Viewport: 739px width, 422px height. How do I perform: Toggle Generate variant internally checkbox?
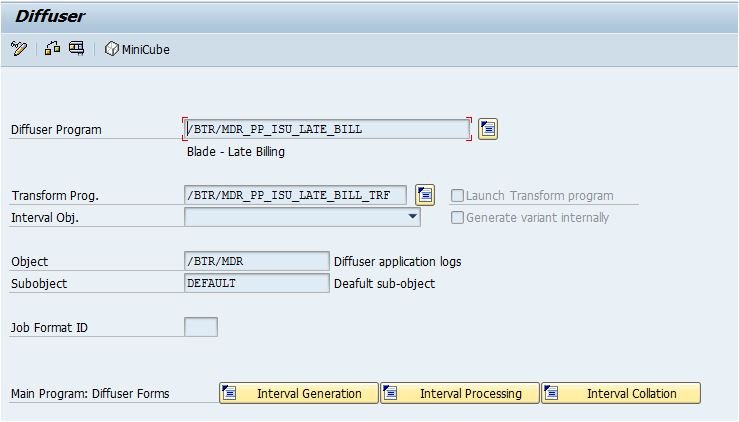coord(458,217)
